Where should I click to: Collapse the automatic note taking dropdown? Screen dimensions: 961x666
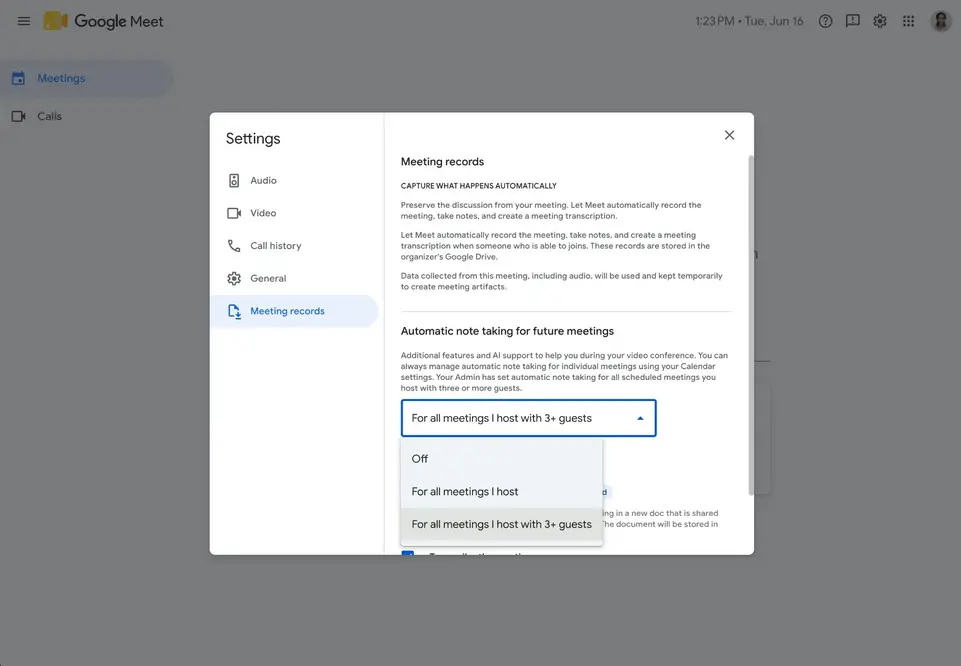click(x=528, y=418)
